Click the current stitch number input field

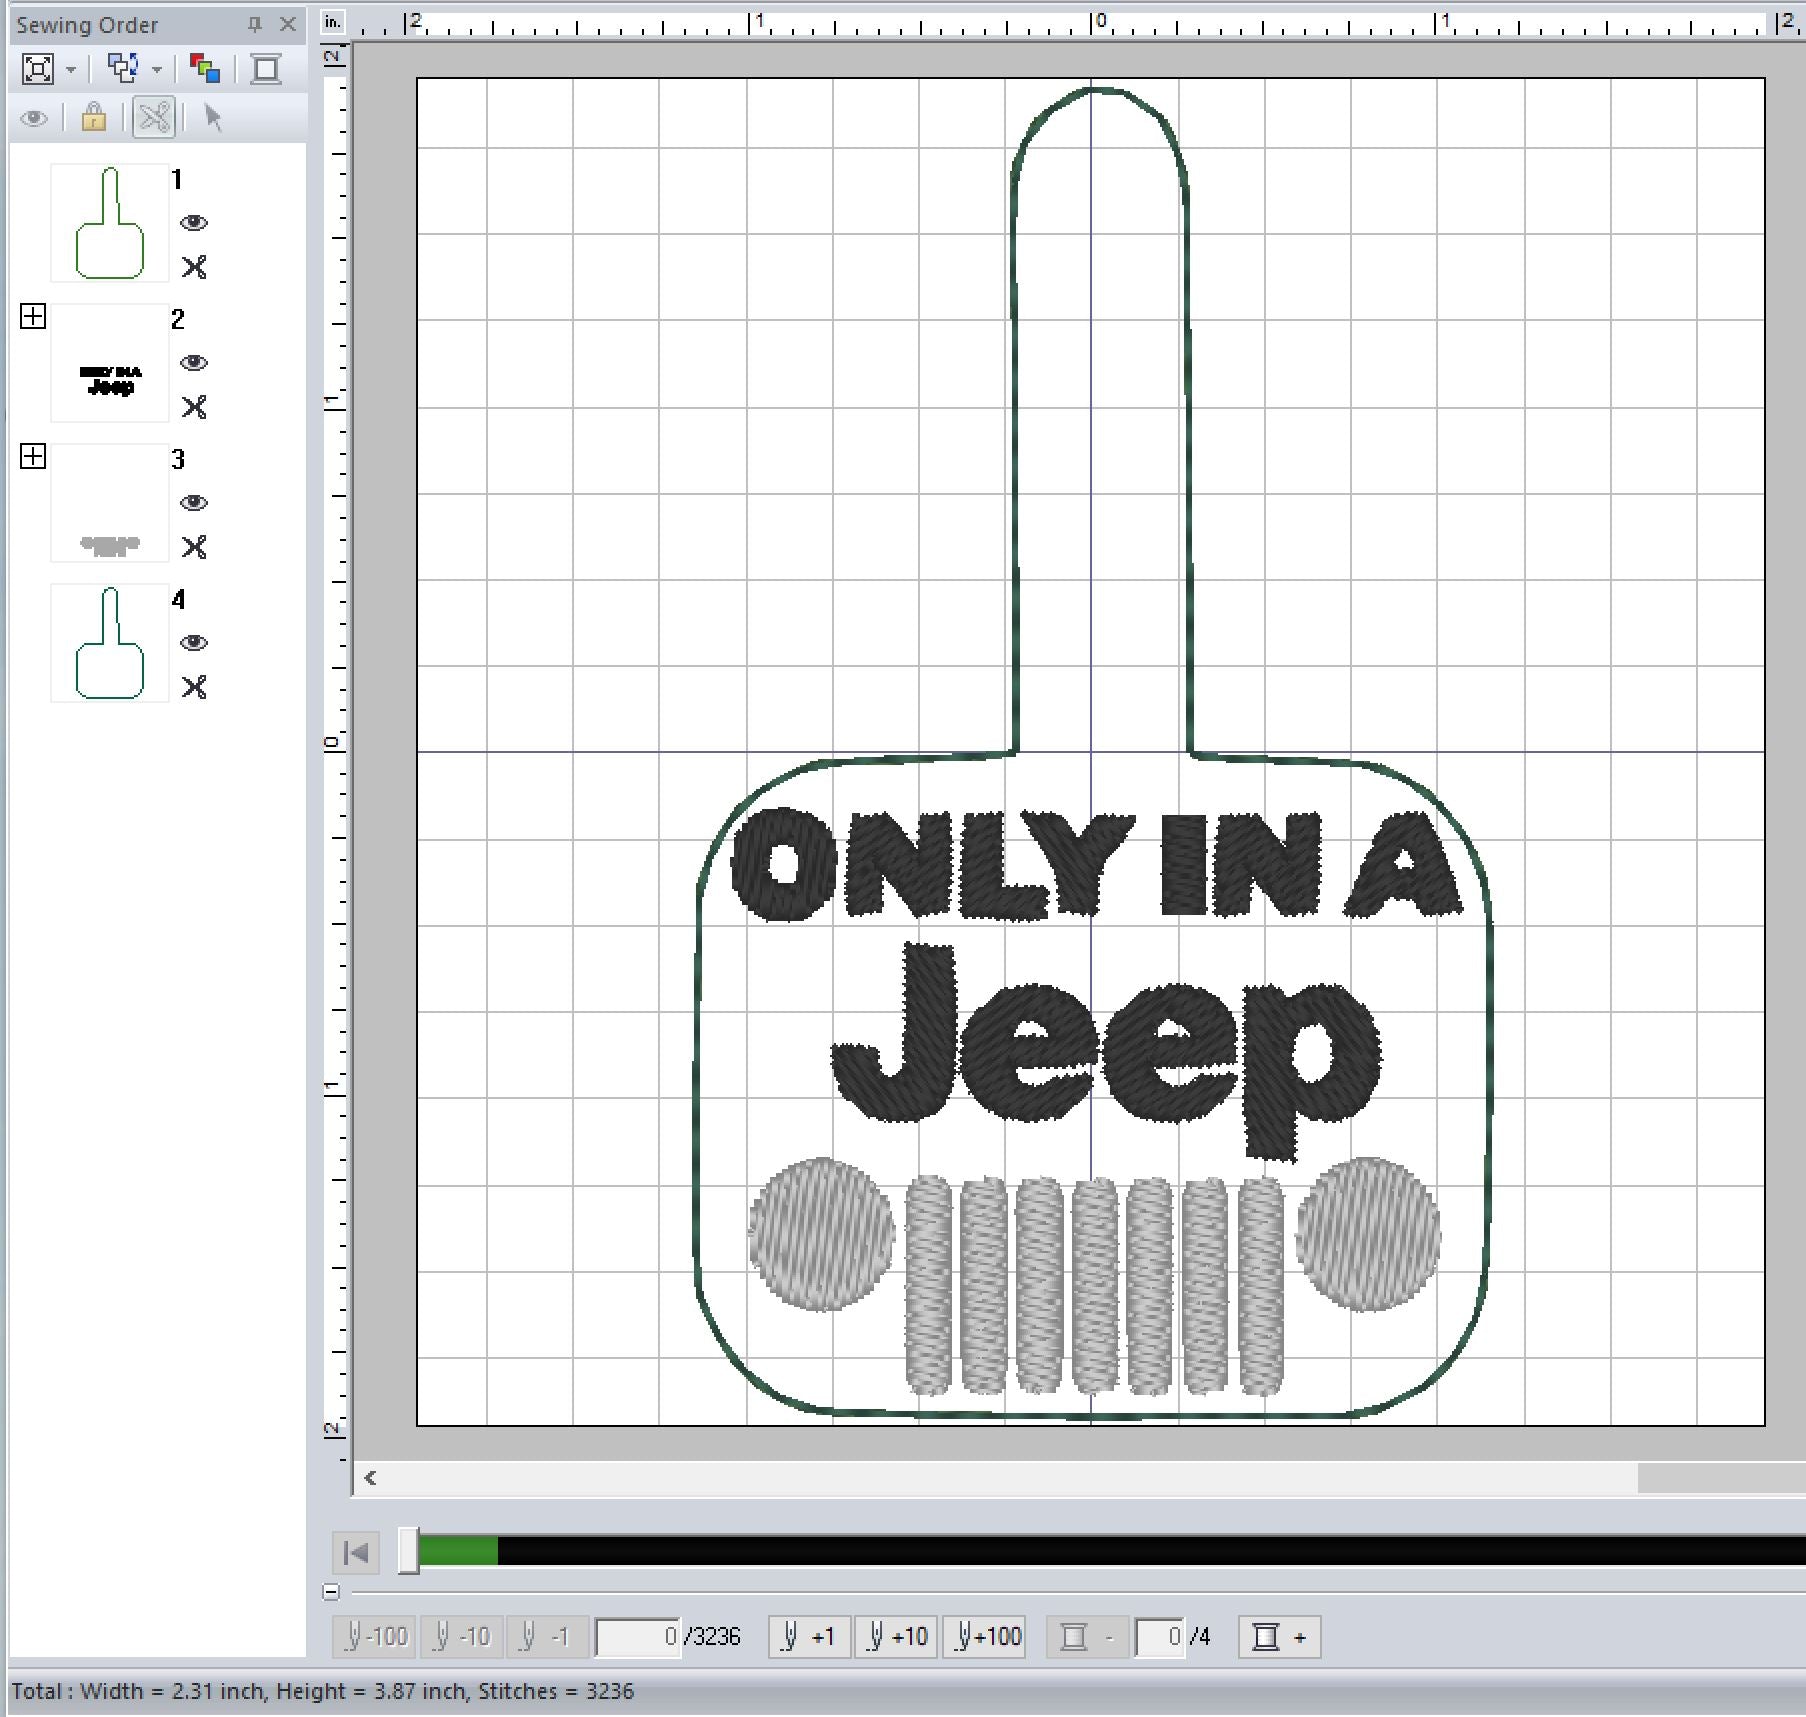coord(637,1637)
